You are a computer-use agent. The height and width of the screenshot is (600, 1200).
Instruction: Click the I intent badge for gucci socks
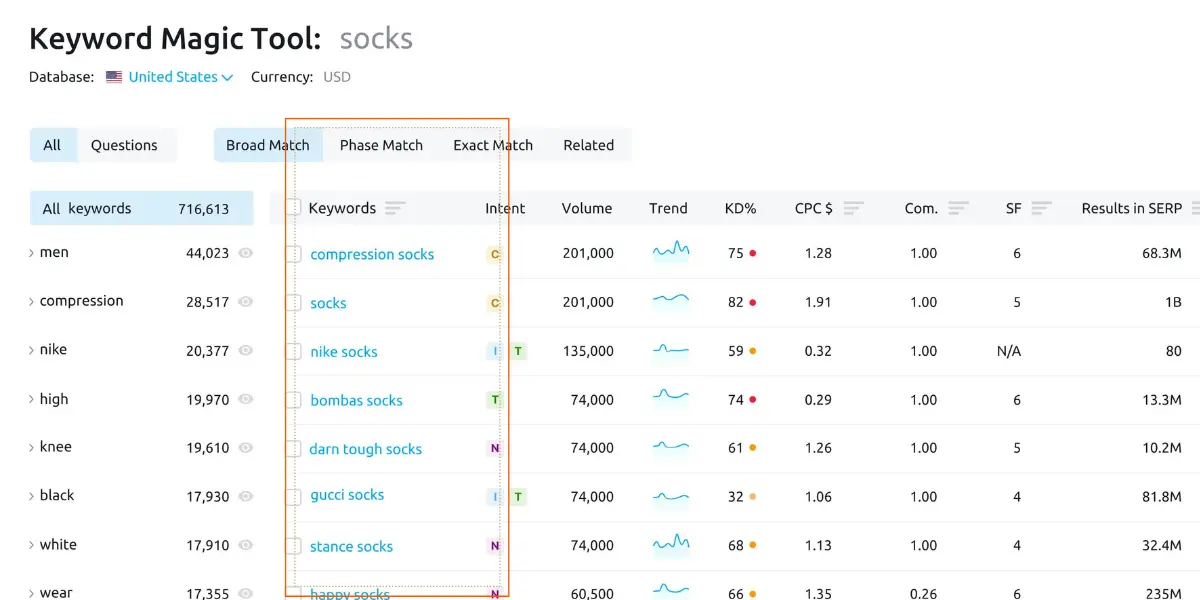pos(494,497)
